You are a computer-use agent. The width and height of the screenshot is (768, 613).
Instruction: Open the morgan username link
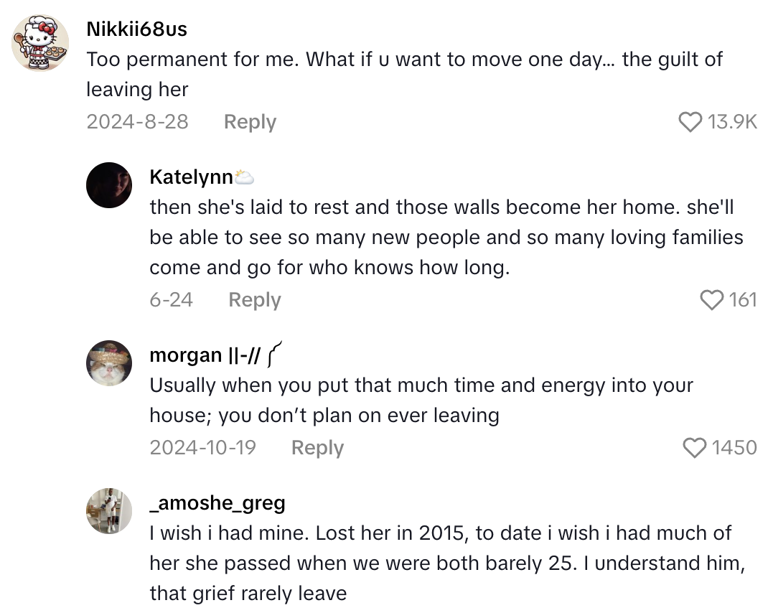(185, 355)
